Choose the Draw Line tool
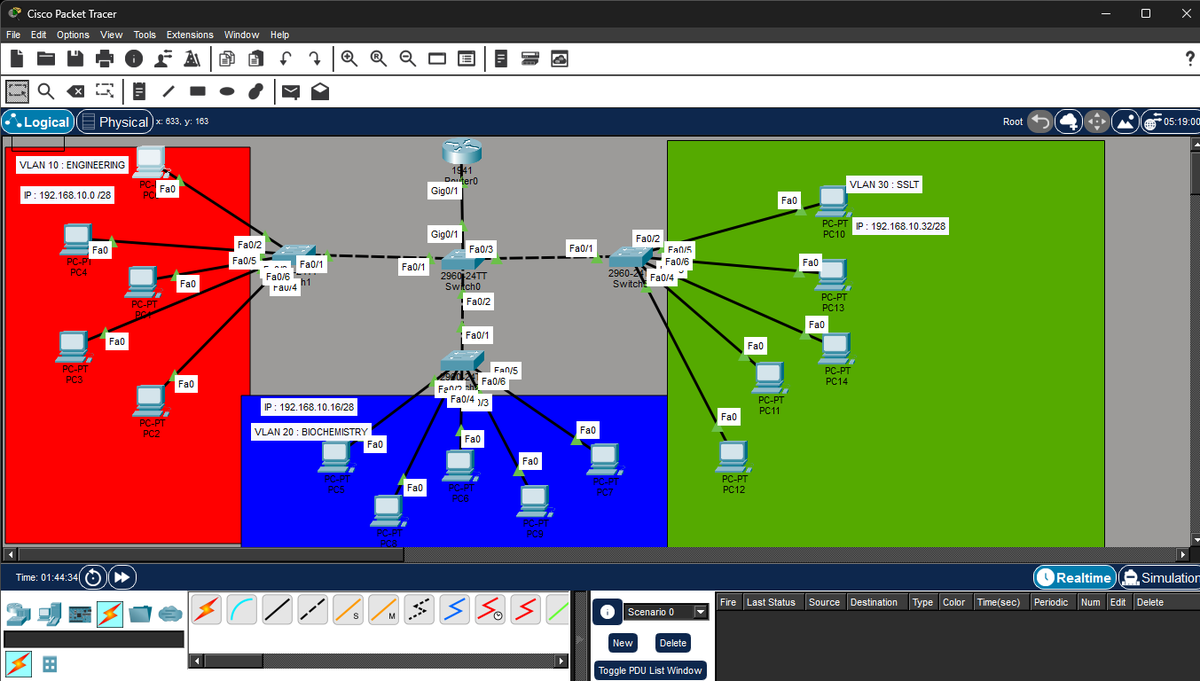 coord(169,92)
